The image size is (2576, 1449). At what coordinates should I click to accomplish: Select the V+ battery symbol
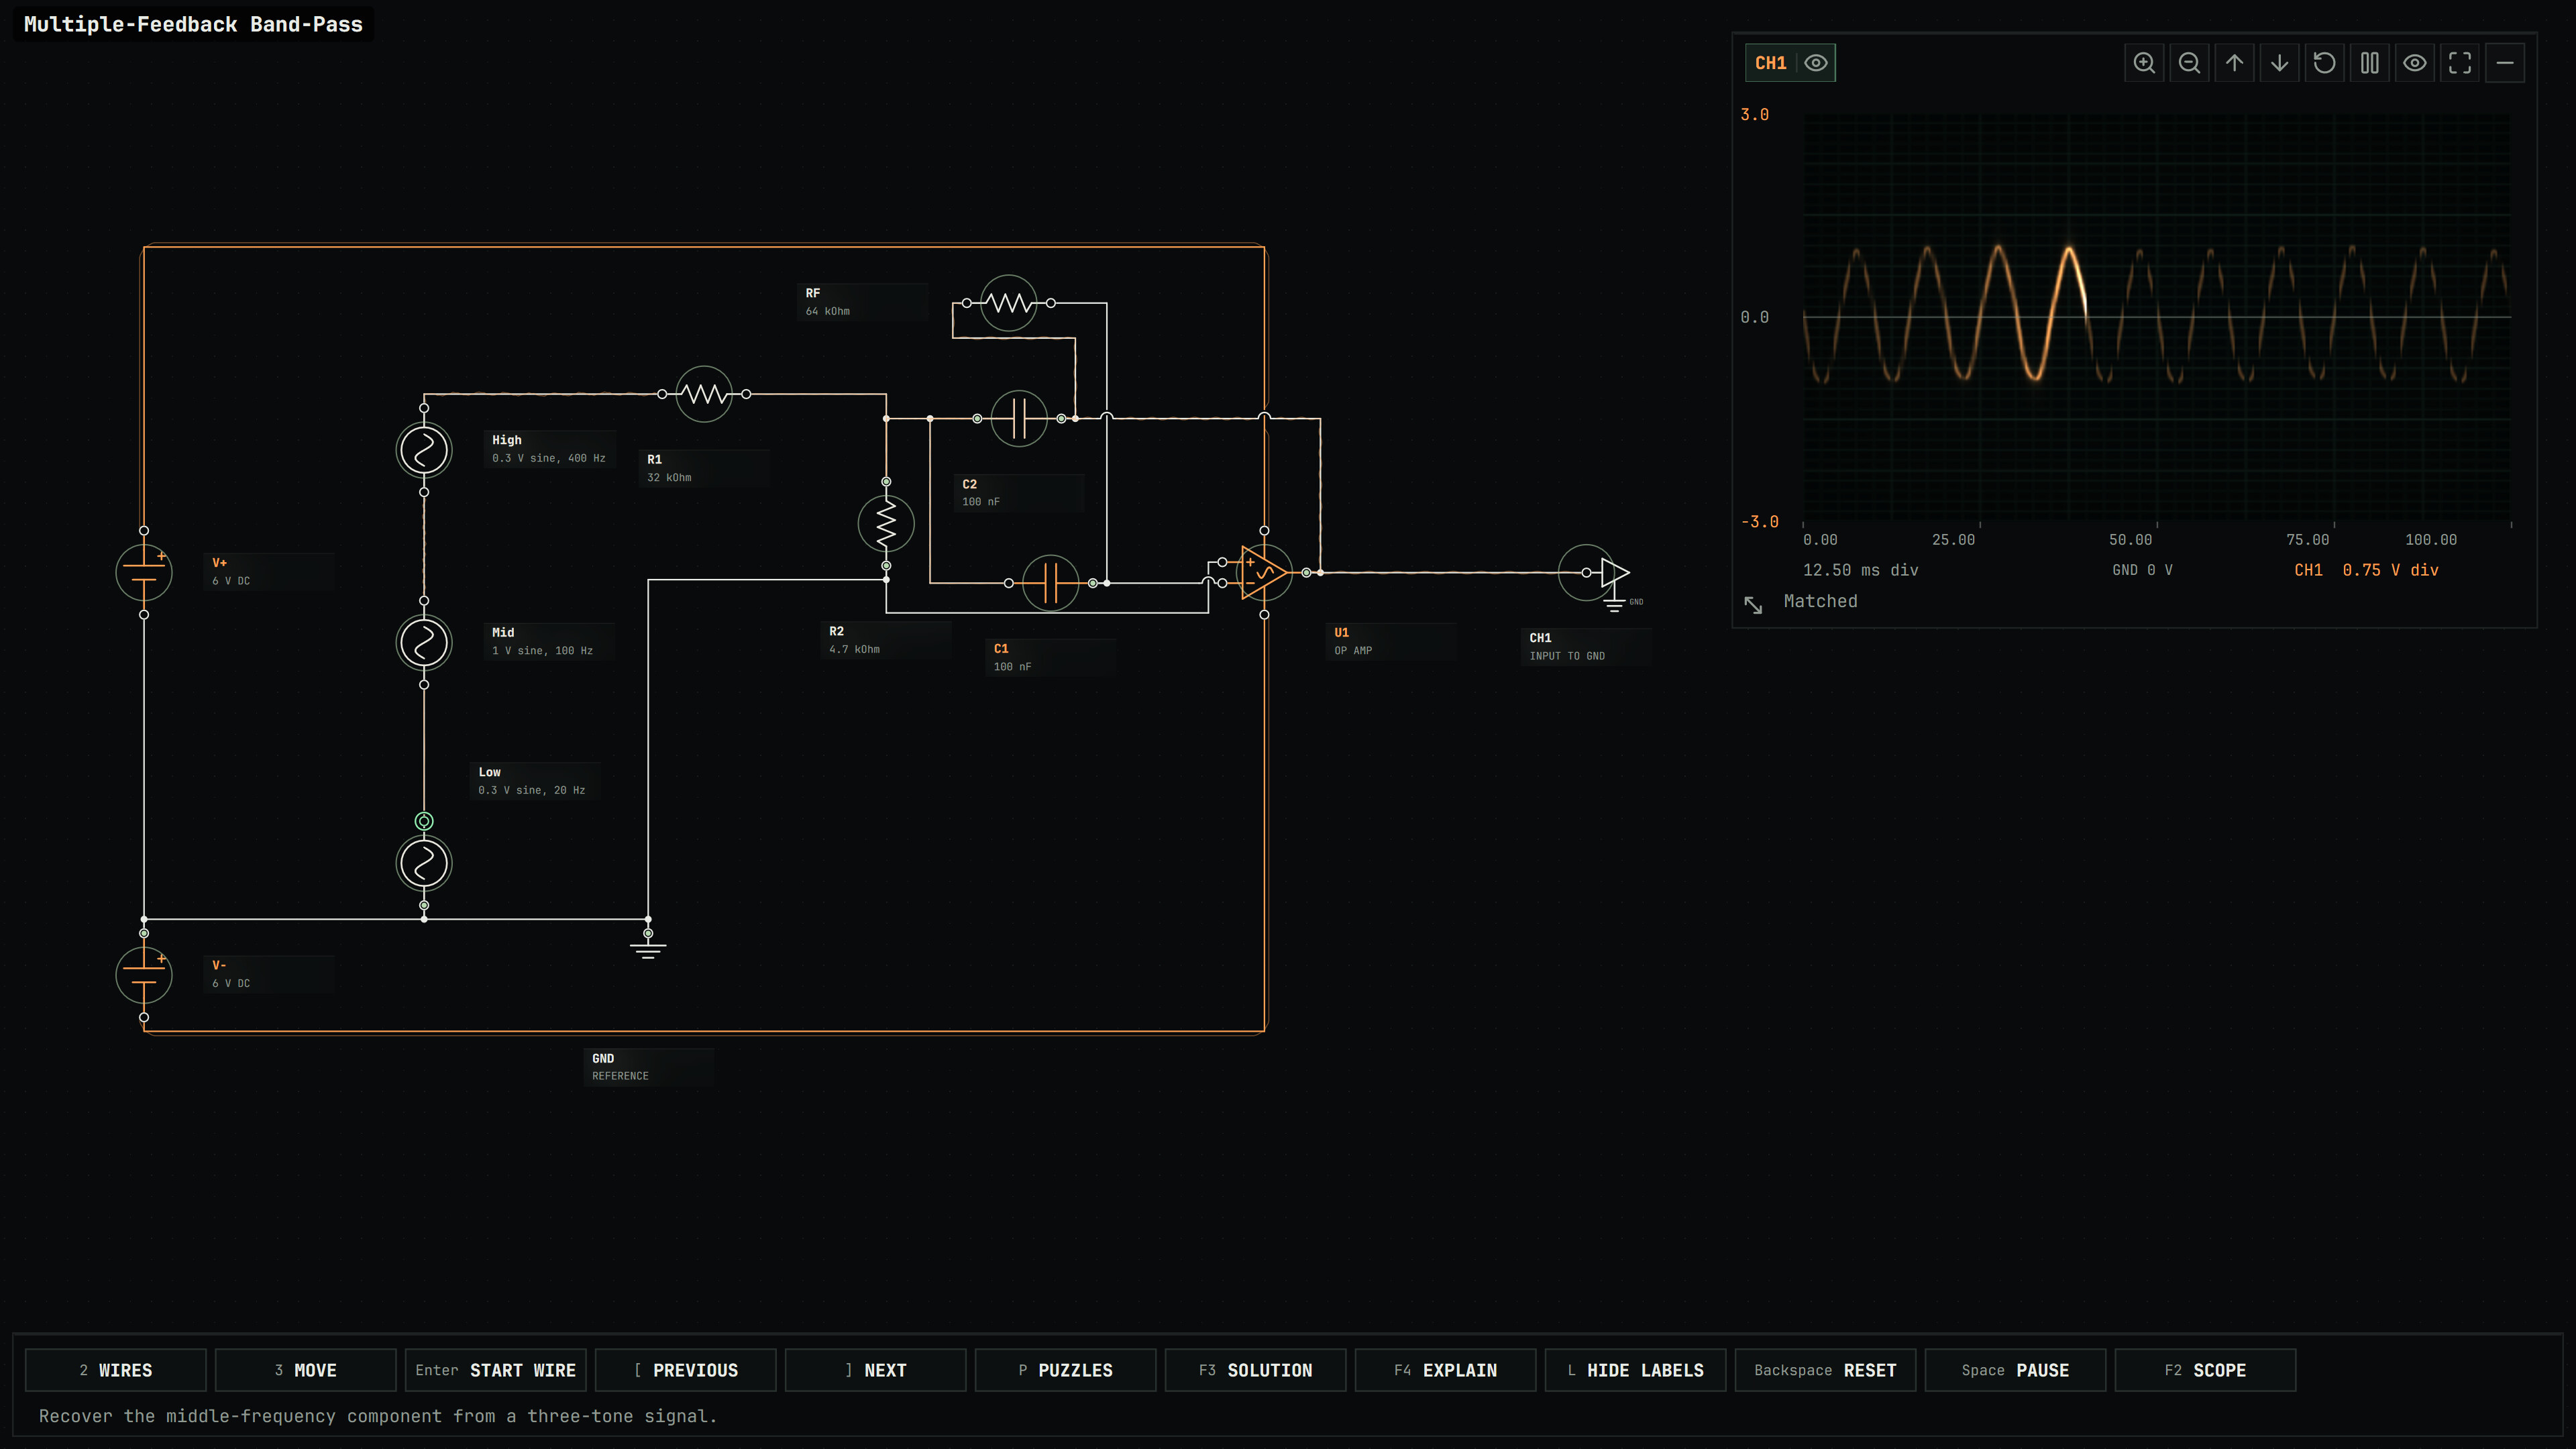point(144,573)
